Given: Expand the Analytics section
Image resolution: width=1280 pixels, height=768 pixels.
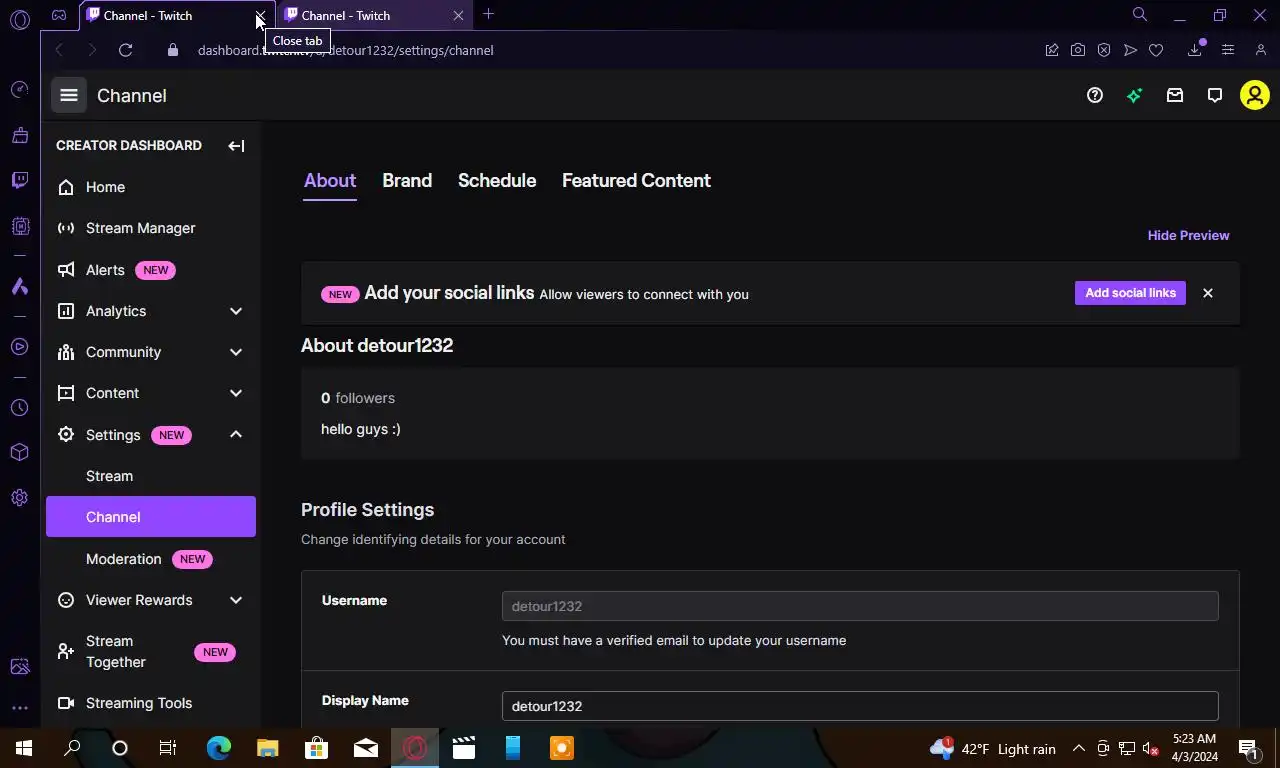Looking at the screenshot, I should tap(236, 311).
